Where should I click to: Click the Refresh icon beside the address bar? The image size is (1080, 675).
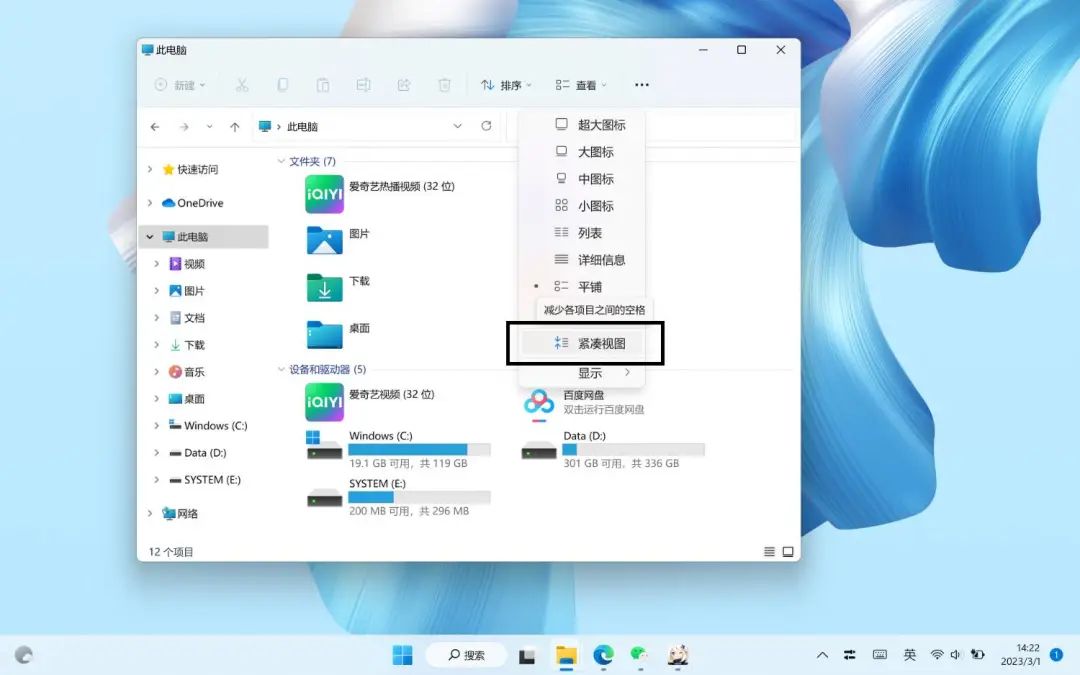tap(487, 126)
